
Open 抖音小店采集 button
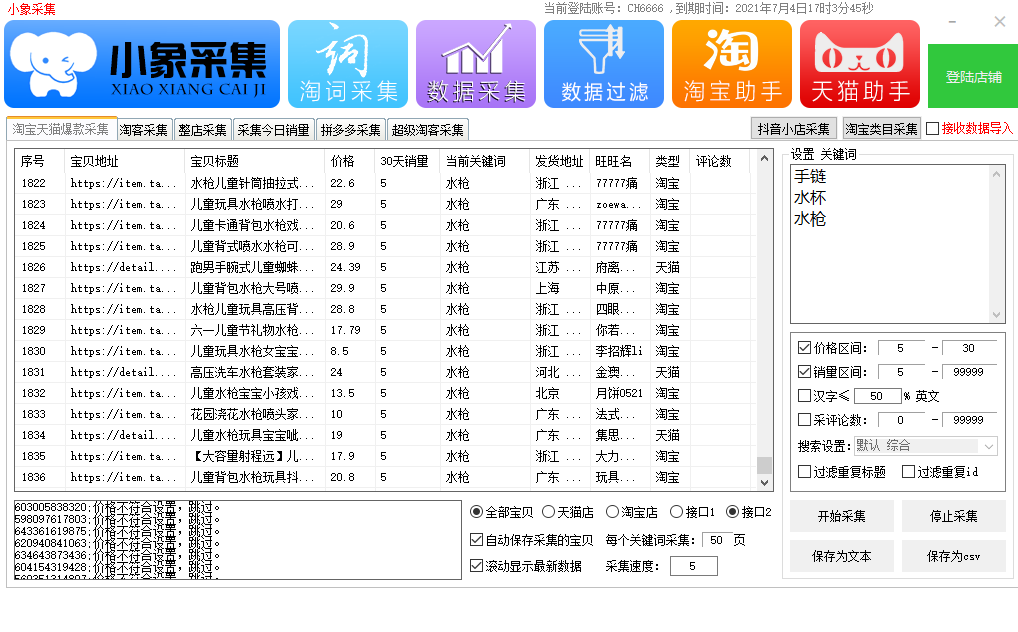click(x=793, y=129)
